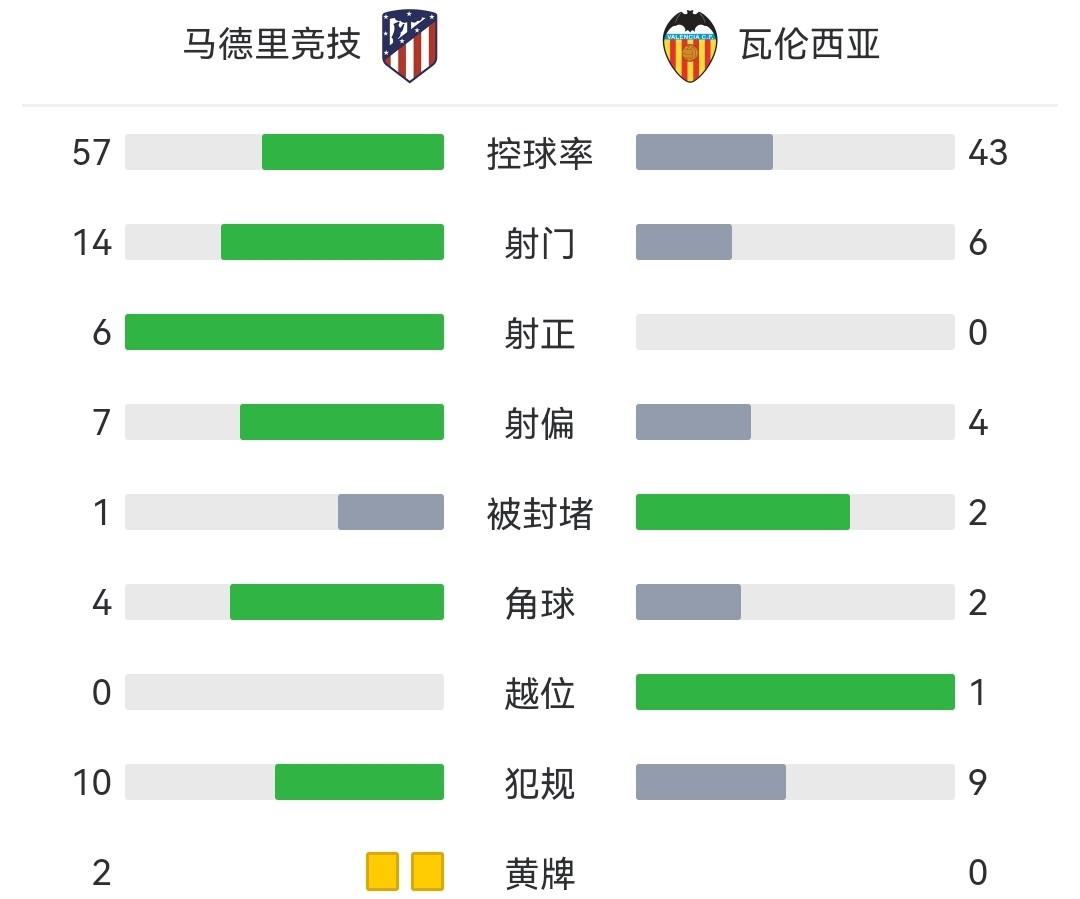
Task: Click the full green 射正 bar
Action: tap(284, 332)
